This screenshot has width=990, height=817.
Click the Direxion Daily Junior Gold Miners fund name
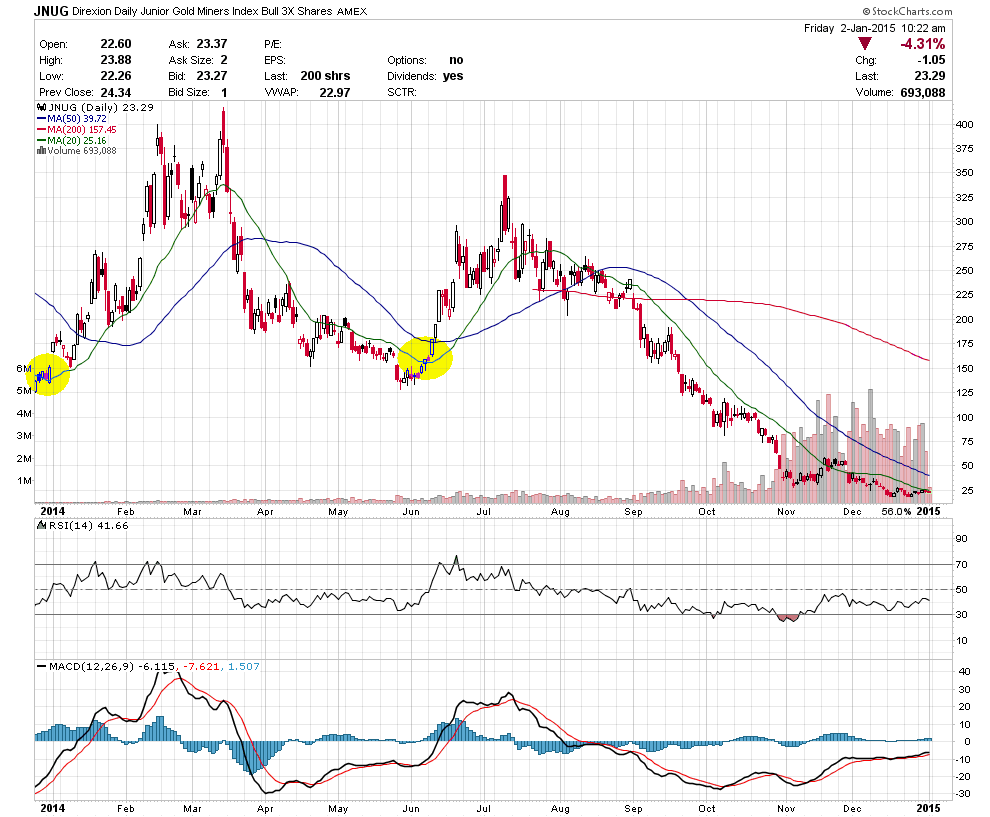tap(202, 11)
